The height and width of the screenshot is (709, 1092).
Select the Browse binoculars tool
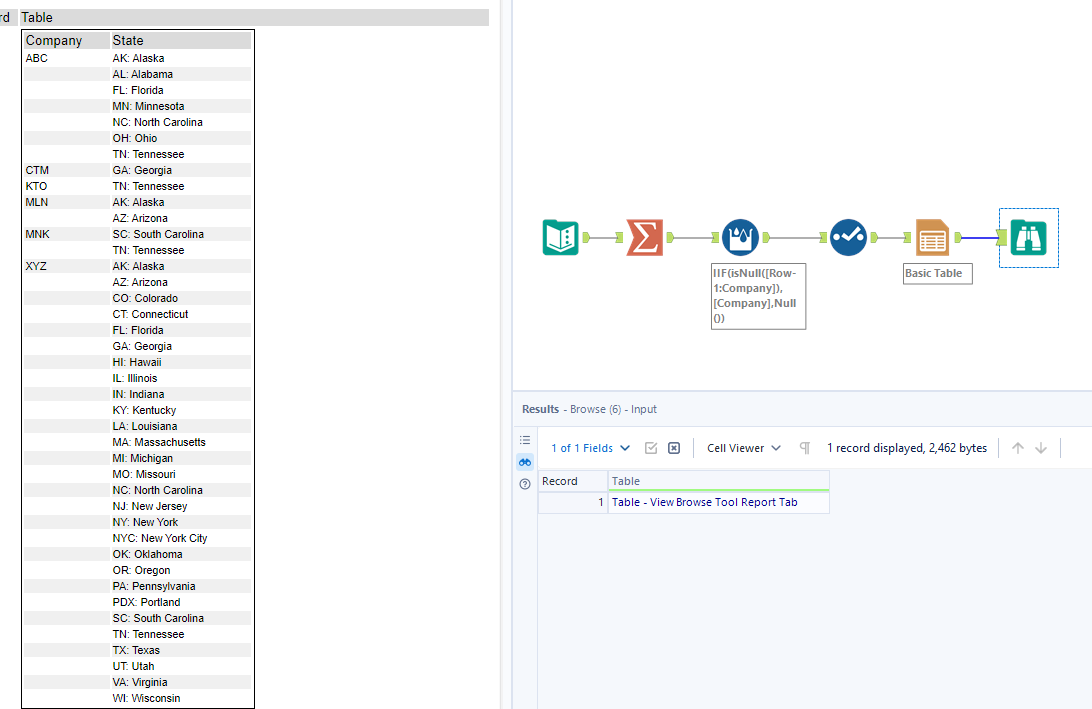pos(1028,237)
